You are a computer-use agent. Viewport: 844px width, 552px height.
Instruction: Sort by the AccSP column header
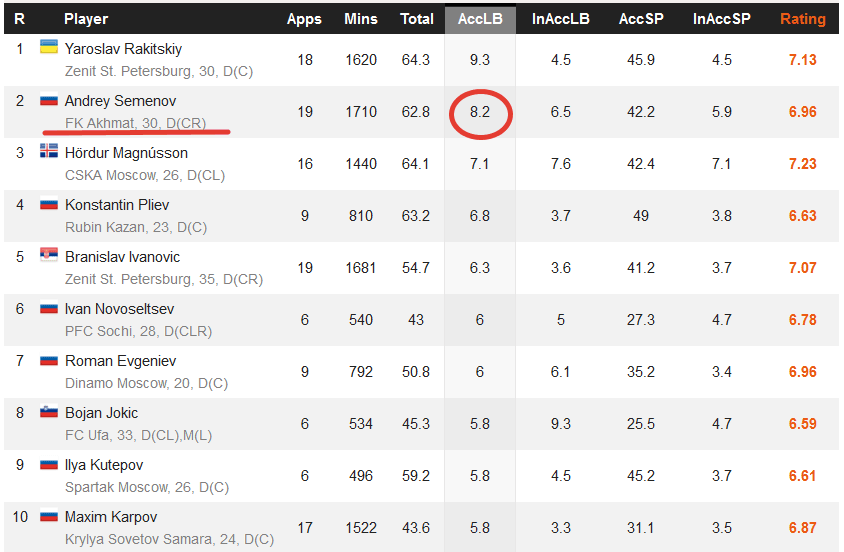(641, 19)
